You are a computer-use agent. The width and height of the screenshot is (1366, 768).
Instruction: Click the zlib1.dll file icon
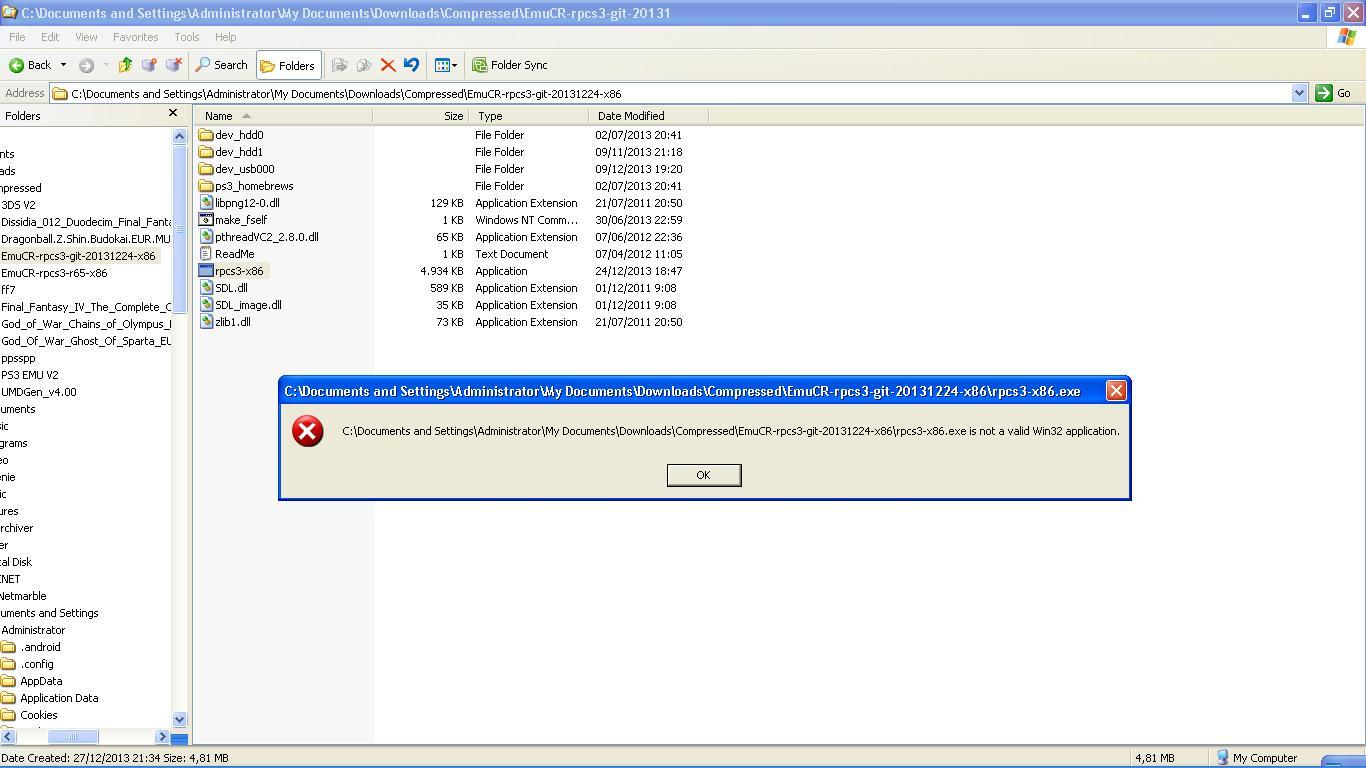[x=206, y=322]
